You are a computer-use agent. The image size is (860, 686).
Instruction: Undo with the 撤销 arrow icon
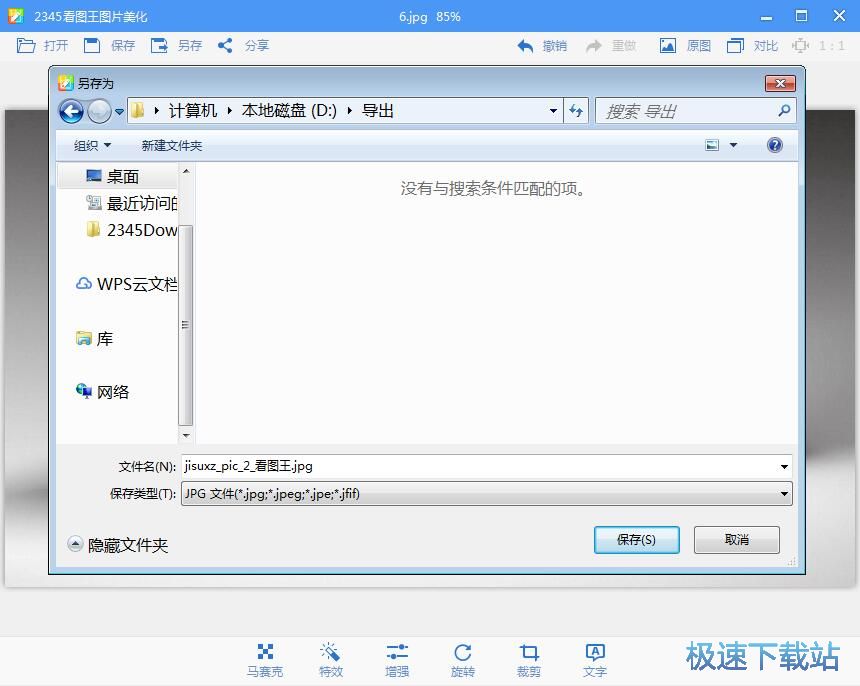(525, 46)
